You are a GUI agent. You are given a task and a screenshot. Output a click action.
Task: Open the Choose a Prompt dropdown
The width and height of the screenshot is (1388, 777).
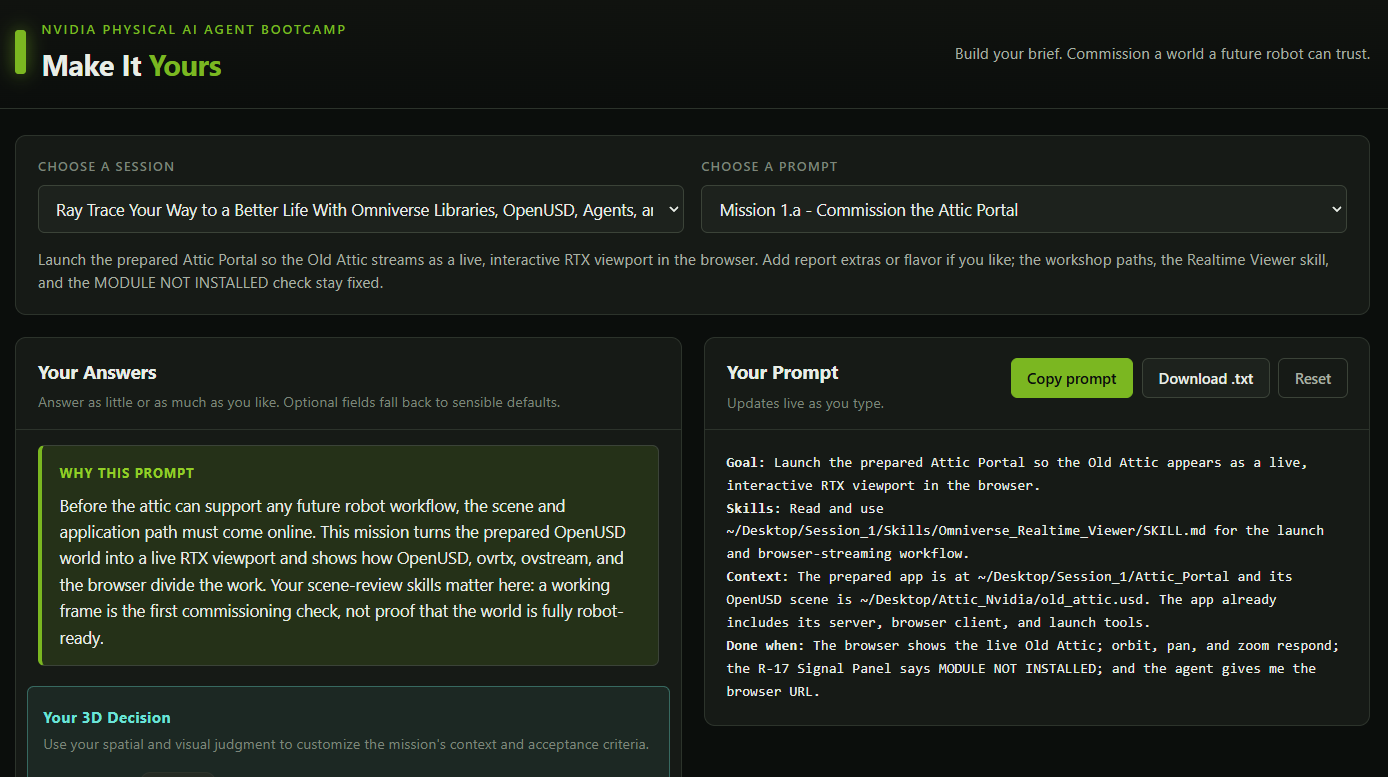[x=1023, y=209]
